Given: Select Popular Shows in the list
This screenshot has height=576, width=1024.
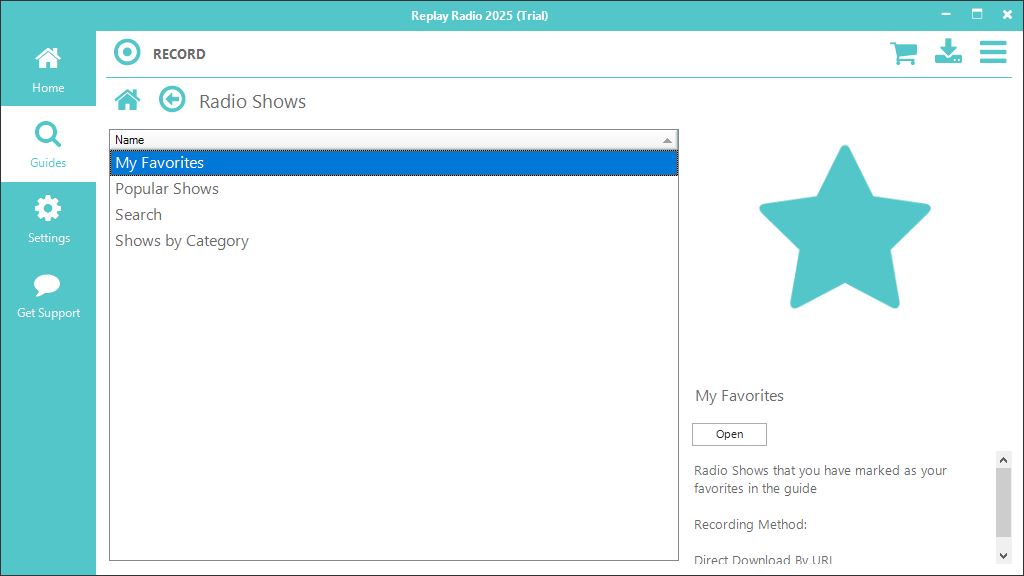Looking at the screenshot, I should (394, 189).
